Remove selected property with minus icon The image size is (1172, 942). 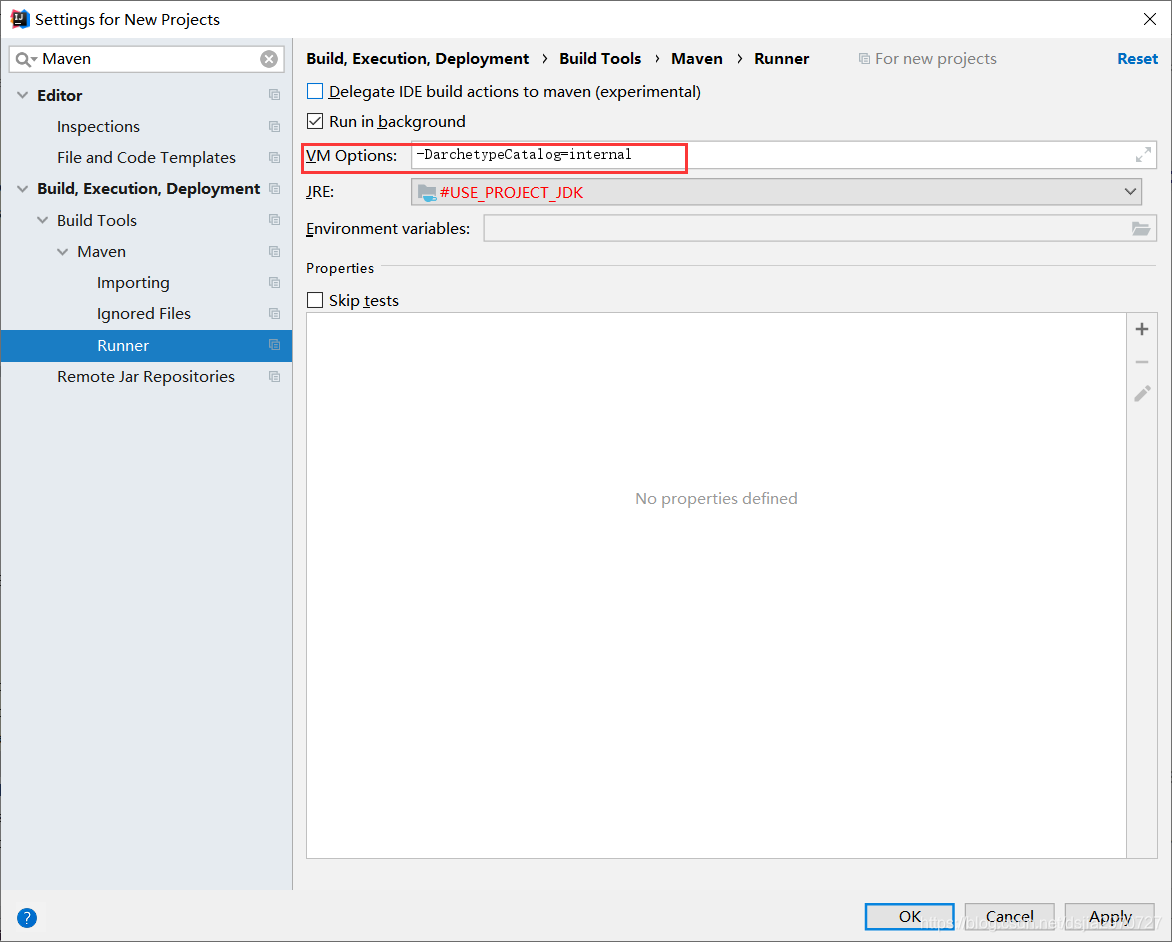click(1141, 362)
